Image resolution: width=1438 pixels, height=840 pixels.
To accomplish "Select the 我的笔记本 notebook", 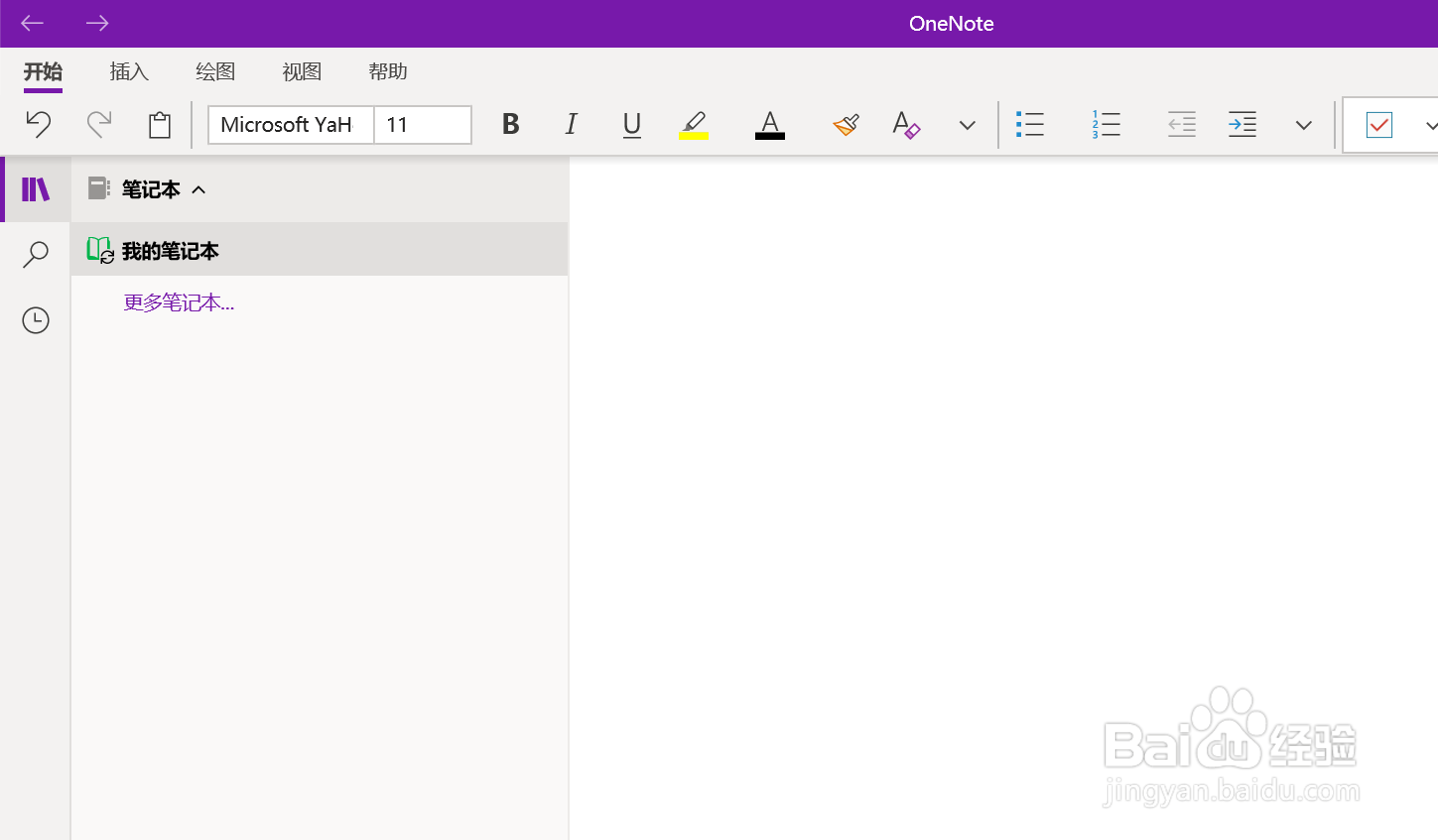I will (320, 250).
